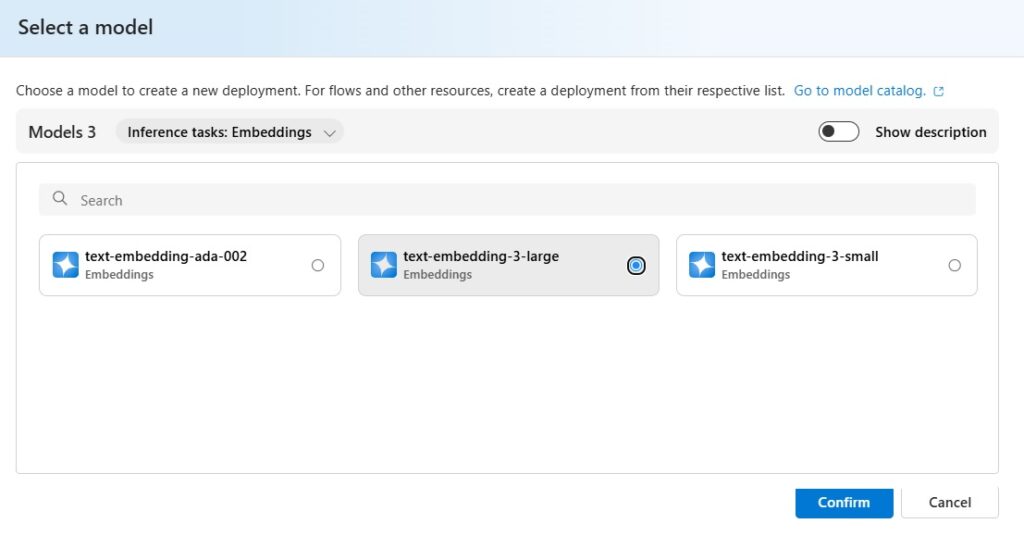Open the Inference tasks: Embeddings dropdown
Image resolution: width=1024 pixels, height=536 pixels.
coord(229,132)
